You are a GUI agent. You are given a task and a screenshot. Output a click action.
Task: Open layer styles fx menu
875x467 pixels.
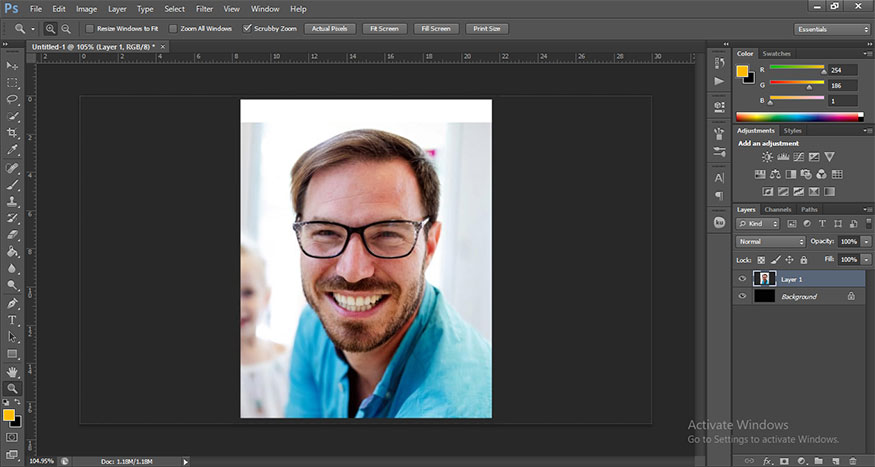[768, 461]
